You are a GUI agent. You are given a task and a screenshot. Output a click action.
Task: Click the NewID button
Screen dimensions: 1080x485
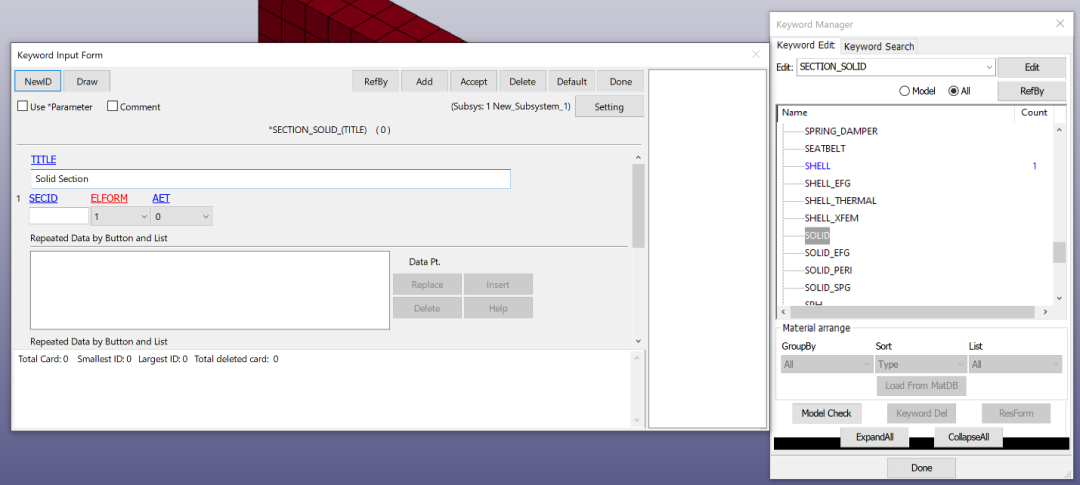pyautogui.click(x=38, y=81)
